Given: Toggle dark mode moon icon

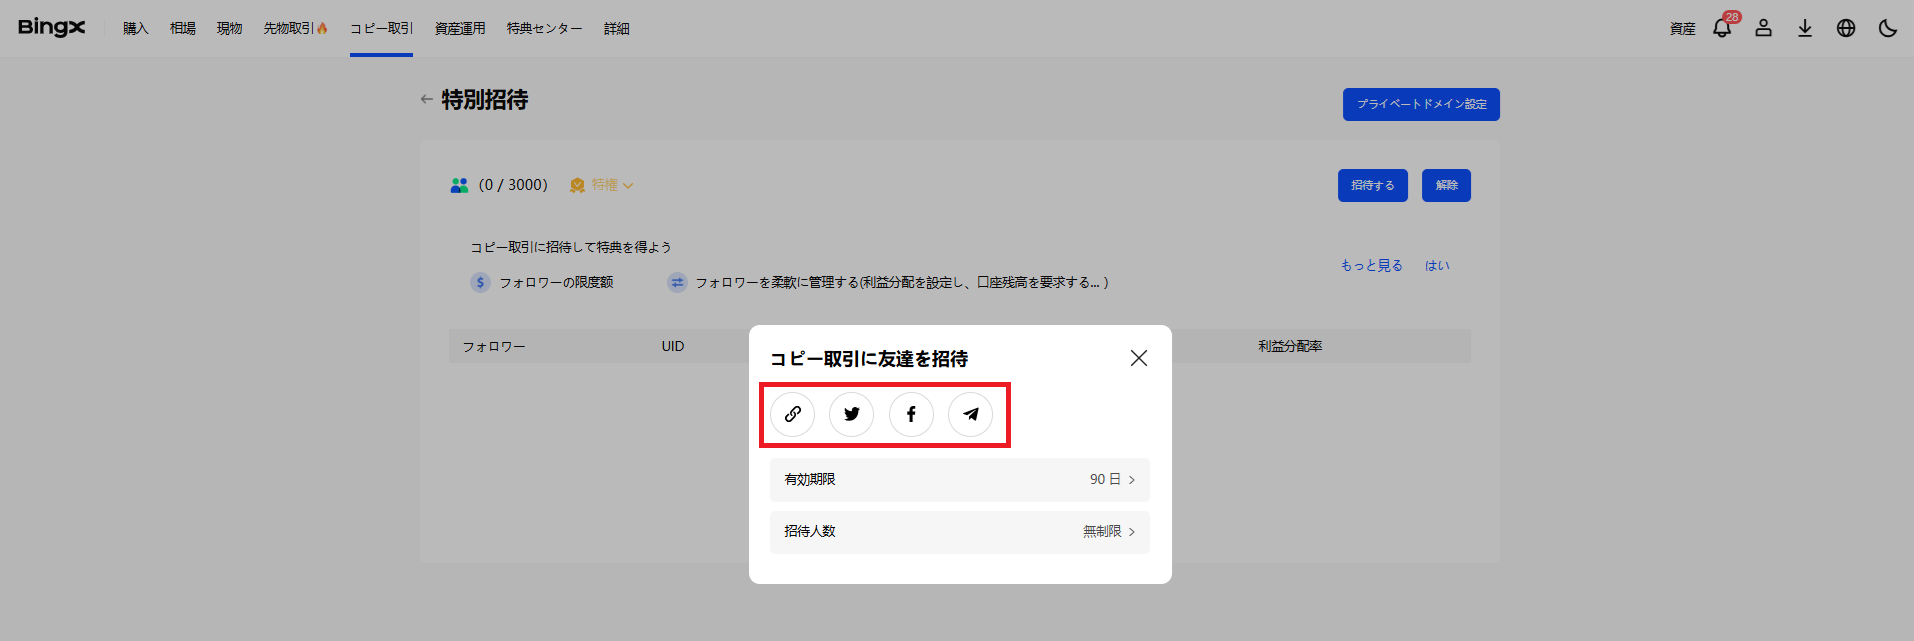Looking at the screenshot, I should click(x=1887, y=28).
